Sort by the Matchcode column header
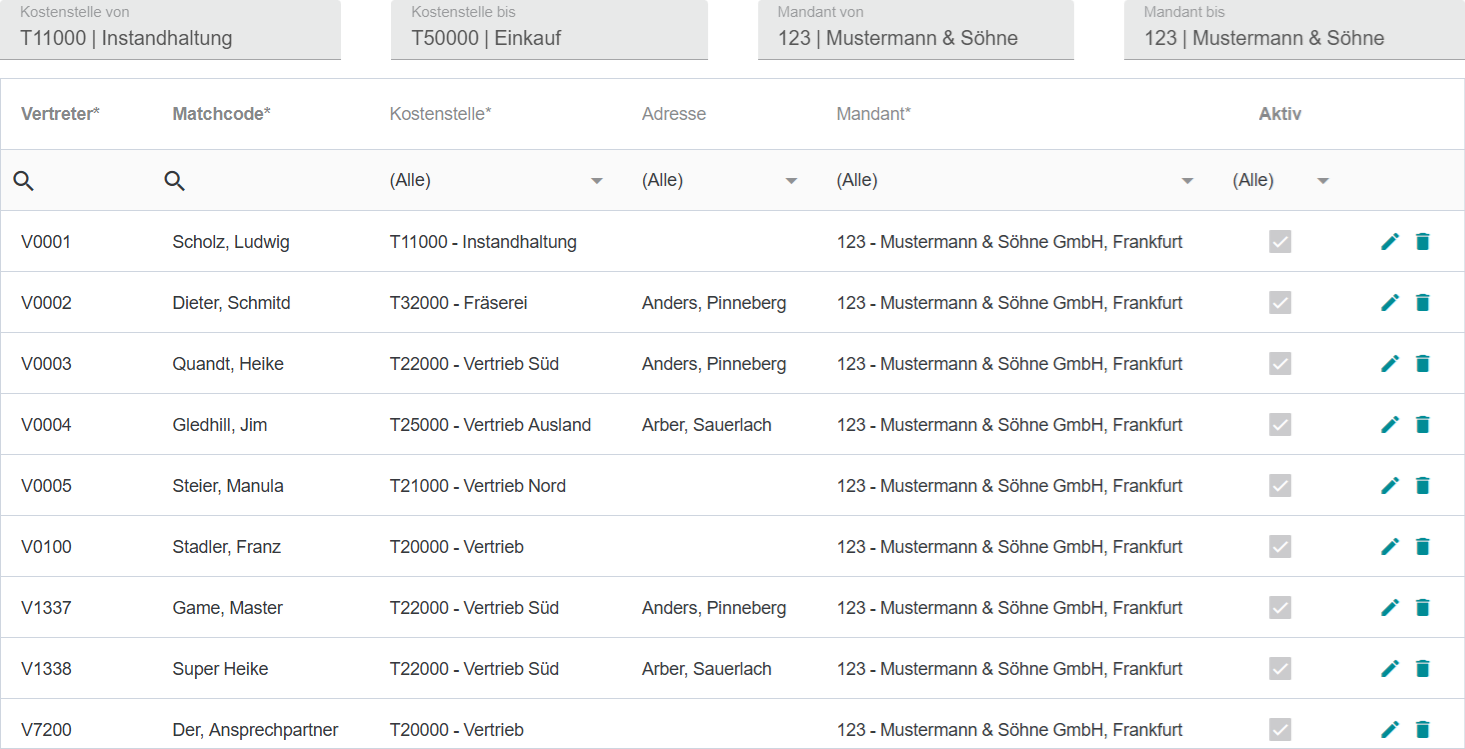The height and width of the screenshot is (749, 1465). pyautogui.click(x=221, y=114)
